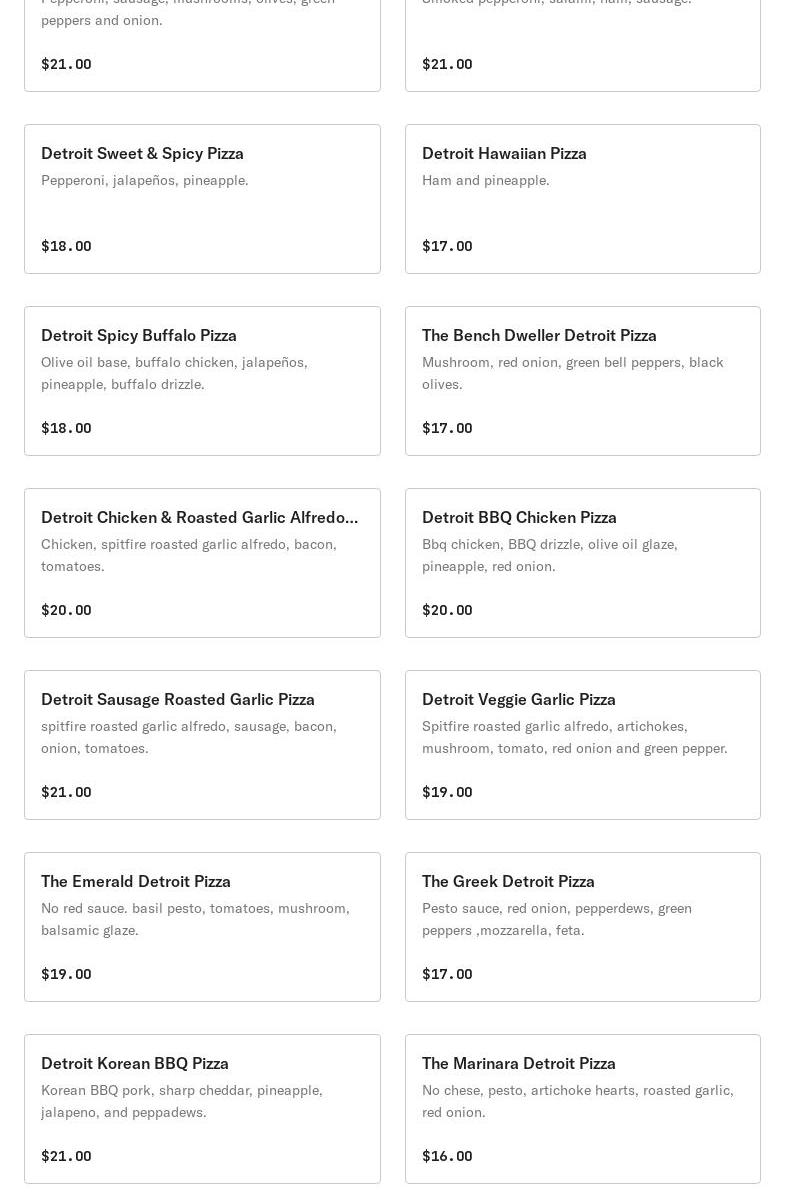Viewport: 785px width, 1194px height.
Task: Open the Detroit Sweet & Spicy Pizza item
Action: tap(142, 153)
